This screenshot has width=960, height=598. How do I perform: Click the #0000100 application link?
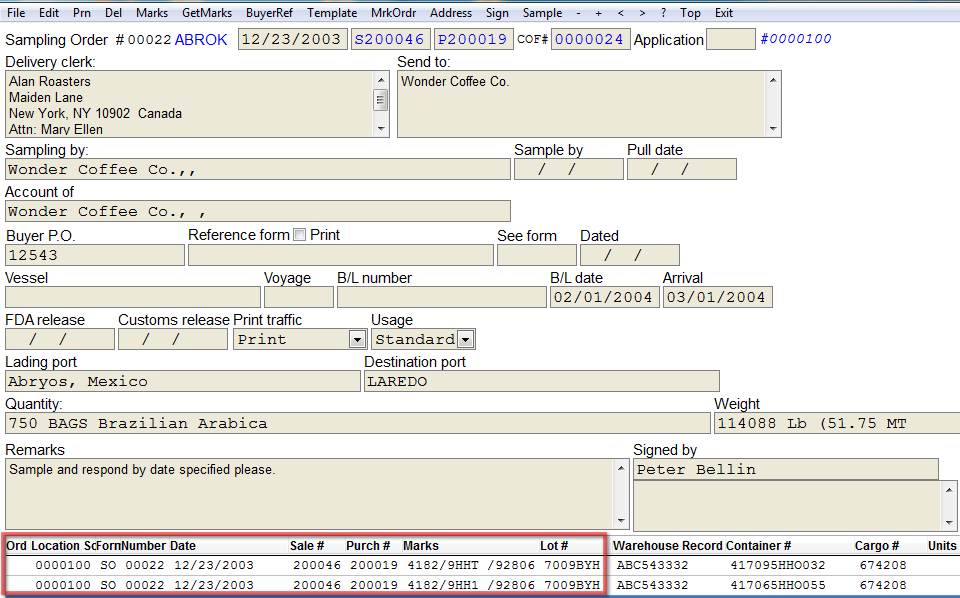[x=796, y=39]
